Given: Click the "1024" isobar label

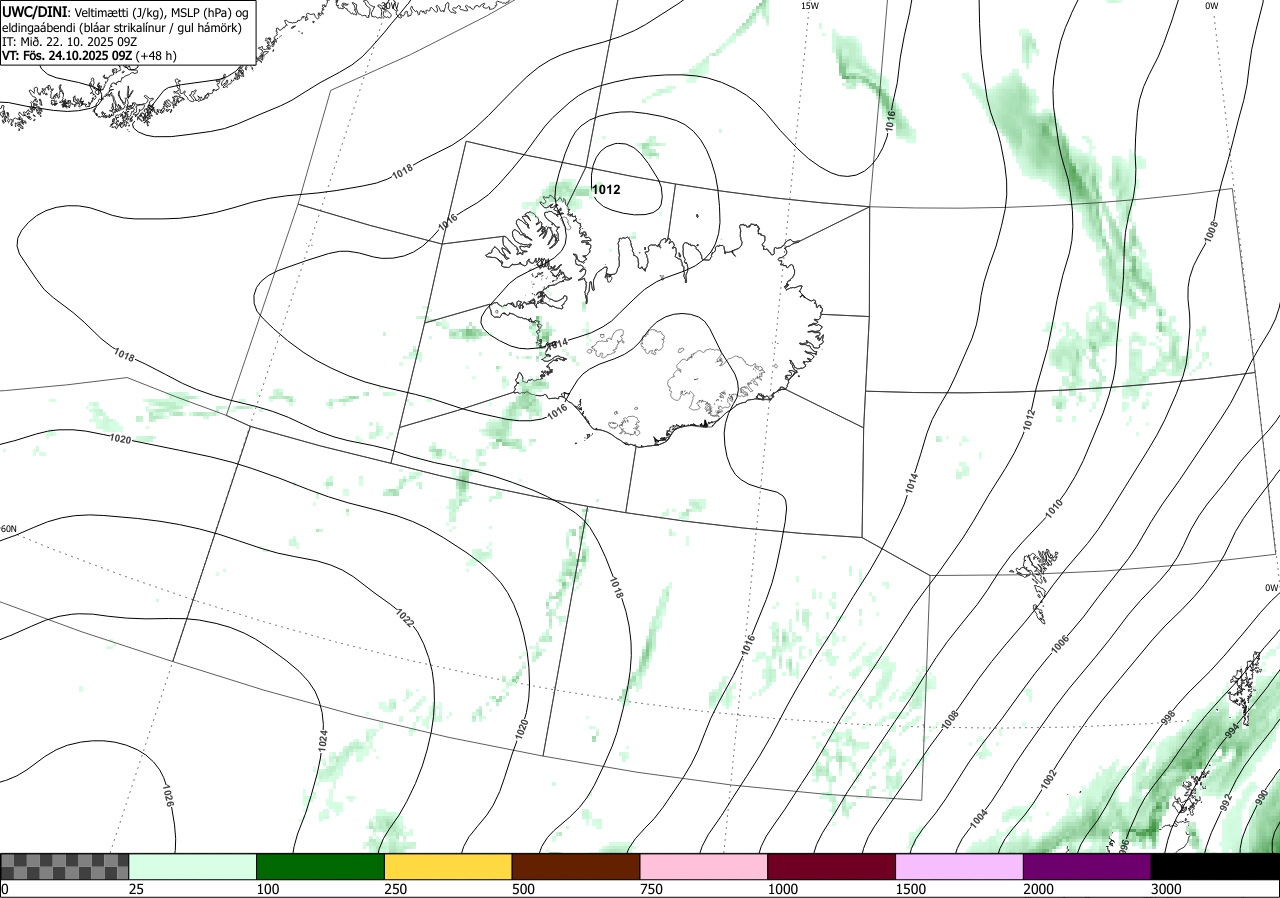Looking at the screenshot, I should [x=322, y=740].
